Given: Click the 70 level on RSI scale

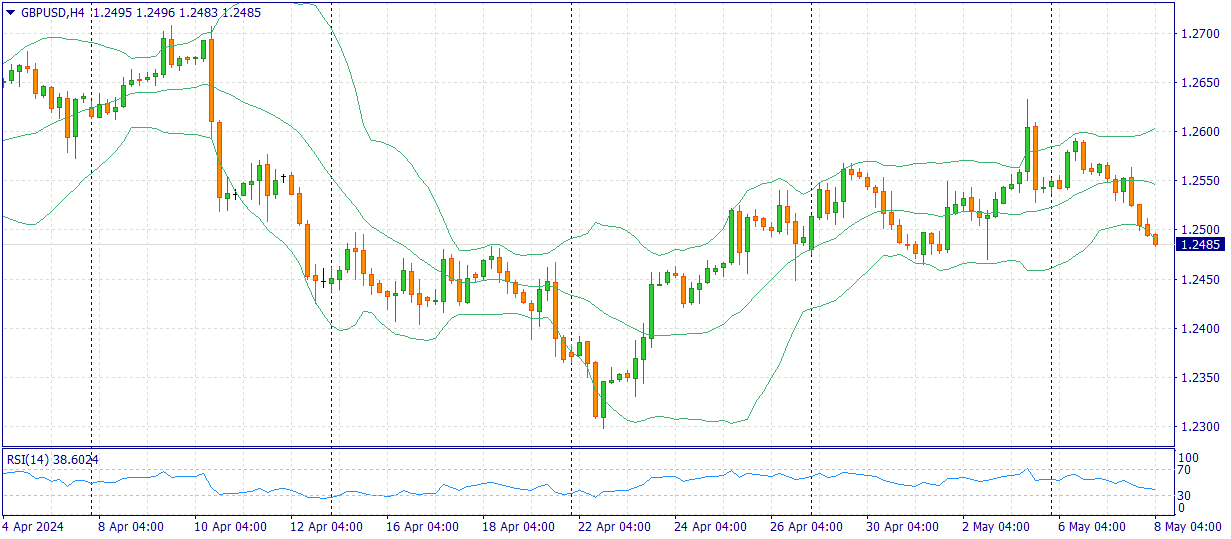Looking at the screenshot, I should pyautogui.click(x=1185, y=470).
